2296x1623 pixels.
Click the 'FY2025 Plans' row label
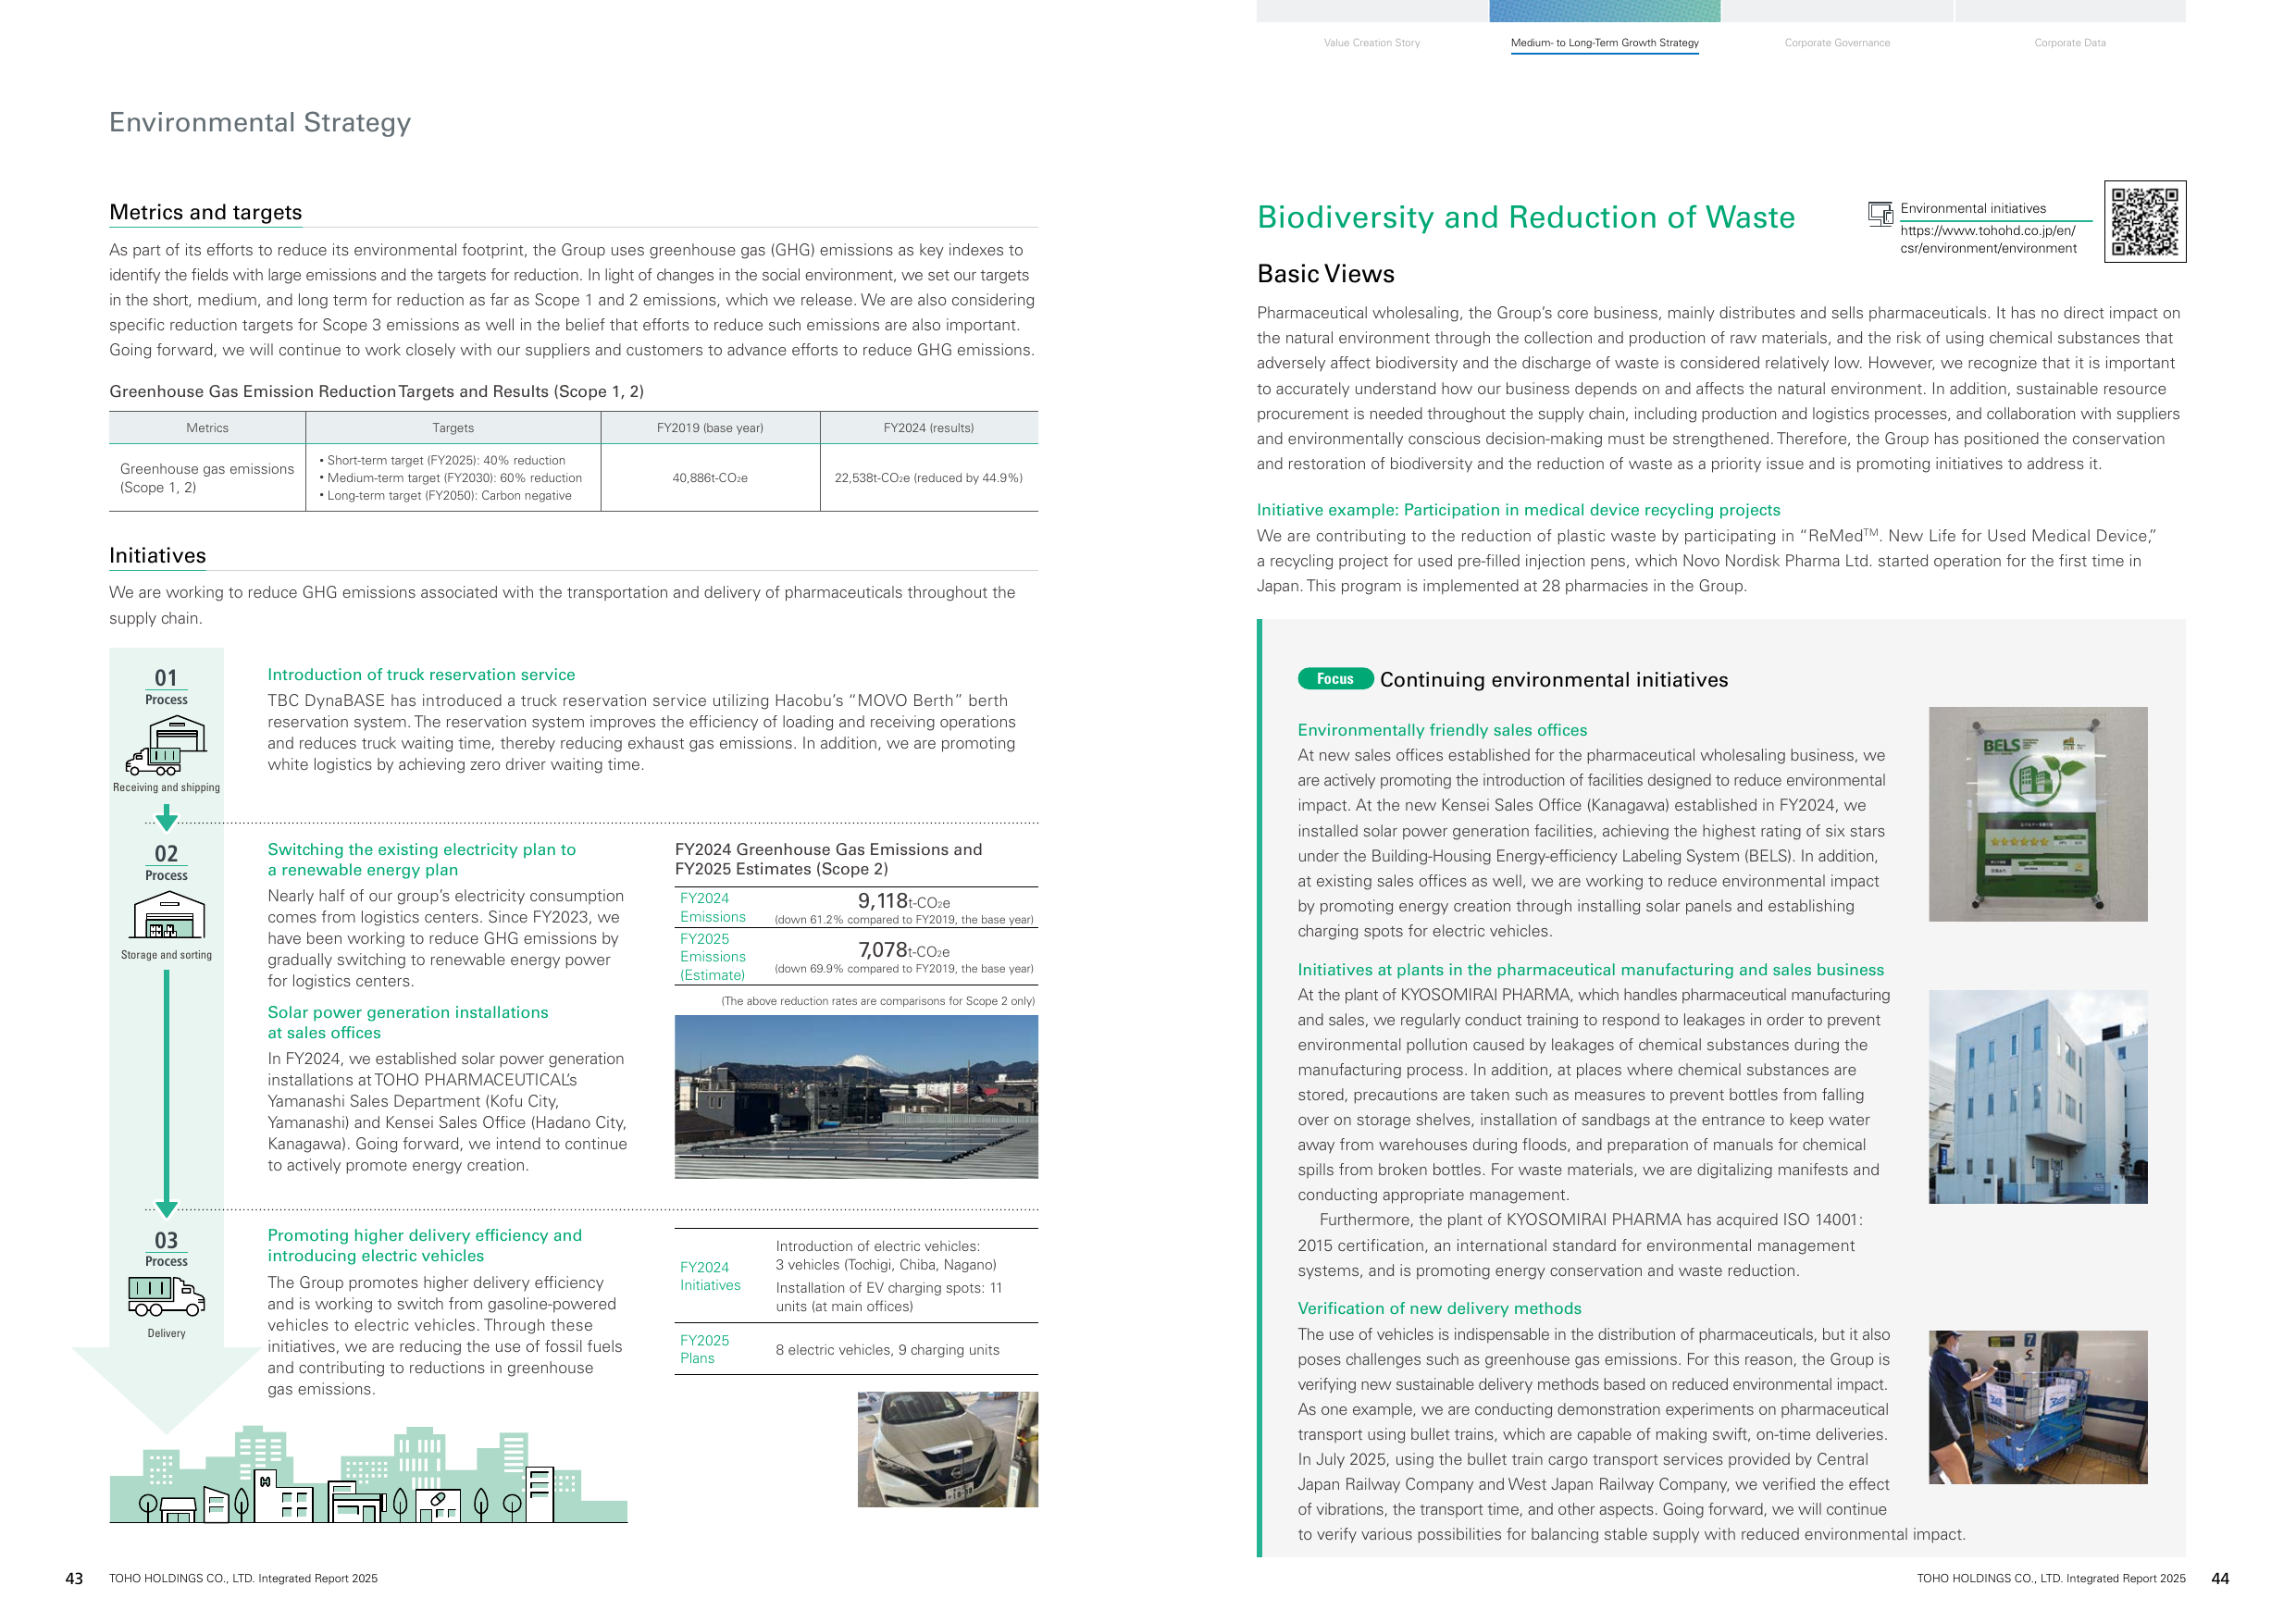[704, 1349]
